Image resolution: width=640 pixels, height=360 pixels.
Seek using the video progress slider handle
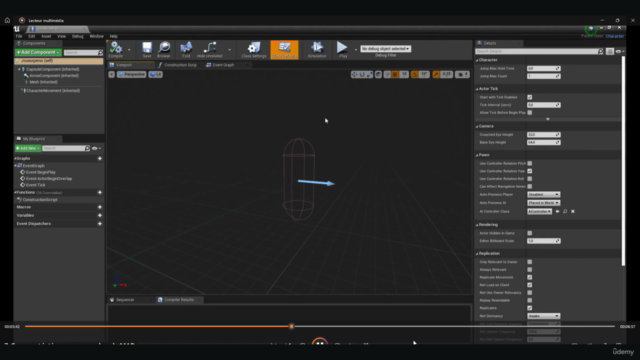click(291, 326)
